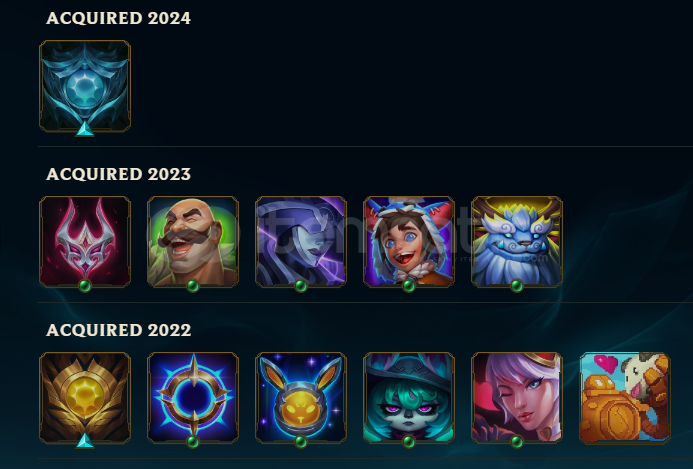This screenshot has height=469, width=693.
Task: Select the winking purple-haired heart icon
Action: point(517,398)
